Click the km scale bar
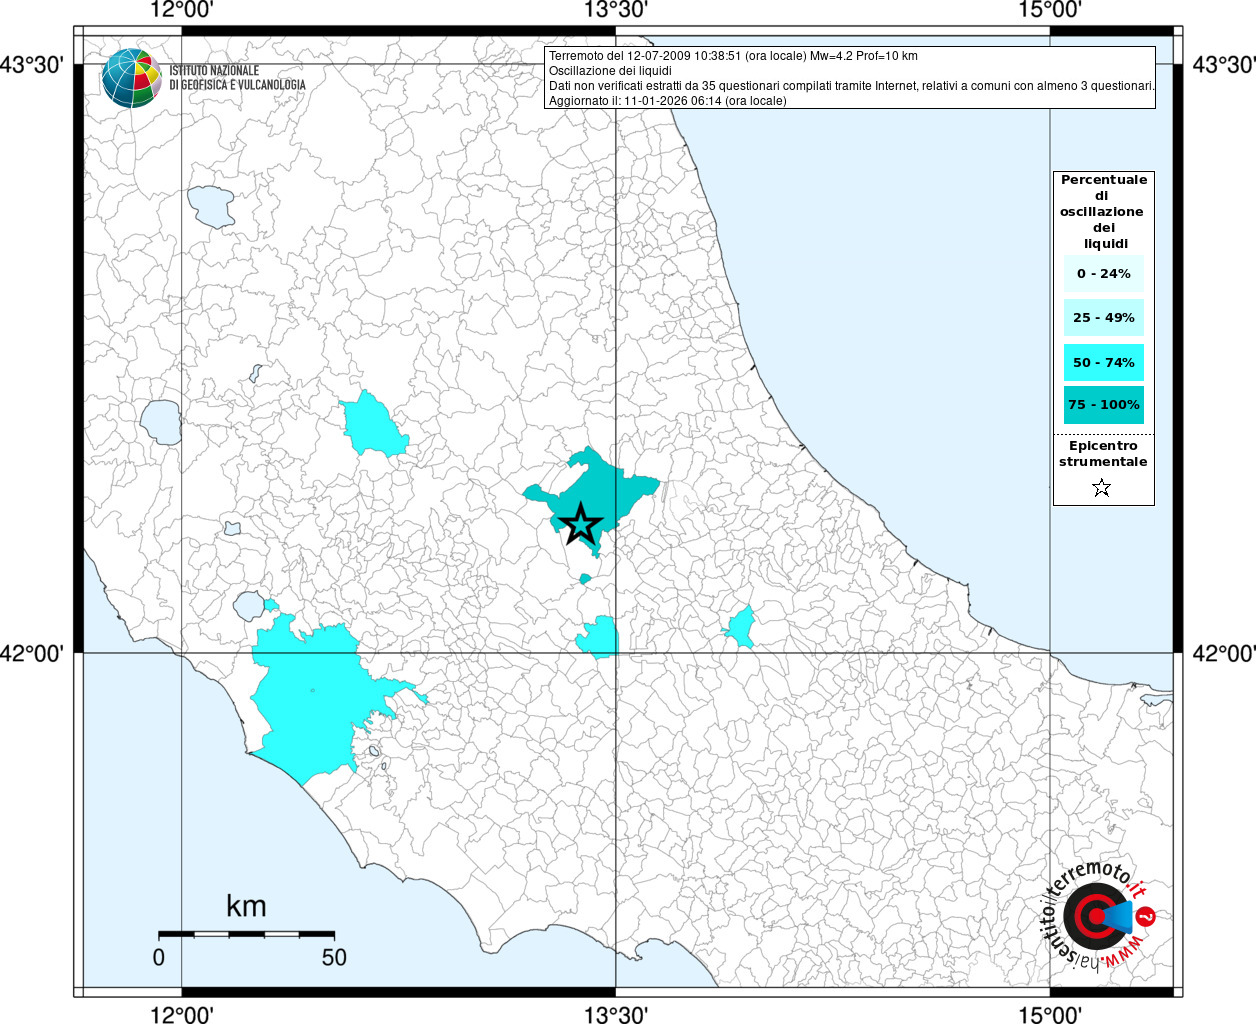Image resolution: width=1256 pixels, height=1024 pixels. (x=246, y=934)
